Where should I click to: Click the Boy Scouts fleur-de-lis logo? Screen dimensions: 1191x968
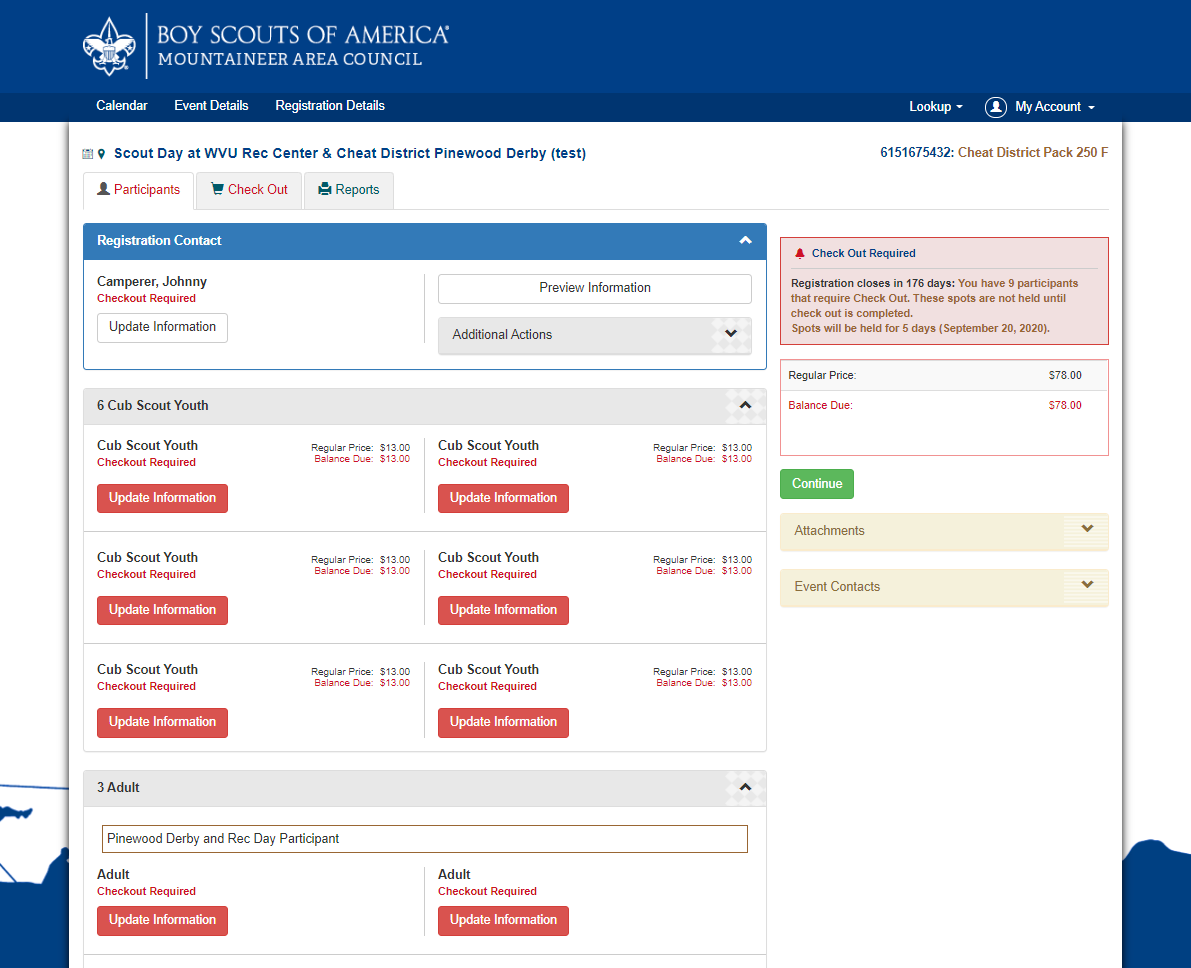tap(109, 46)
